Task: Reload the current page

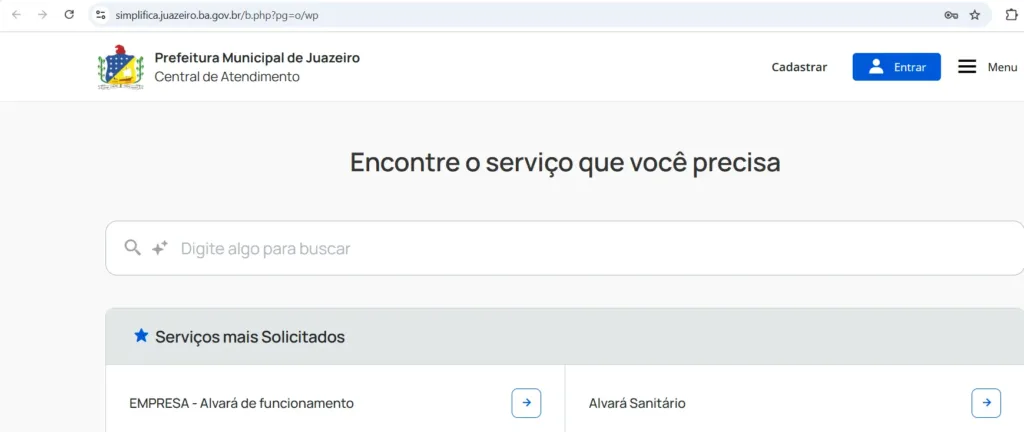Action: [x=69, y=15]
